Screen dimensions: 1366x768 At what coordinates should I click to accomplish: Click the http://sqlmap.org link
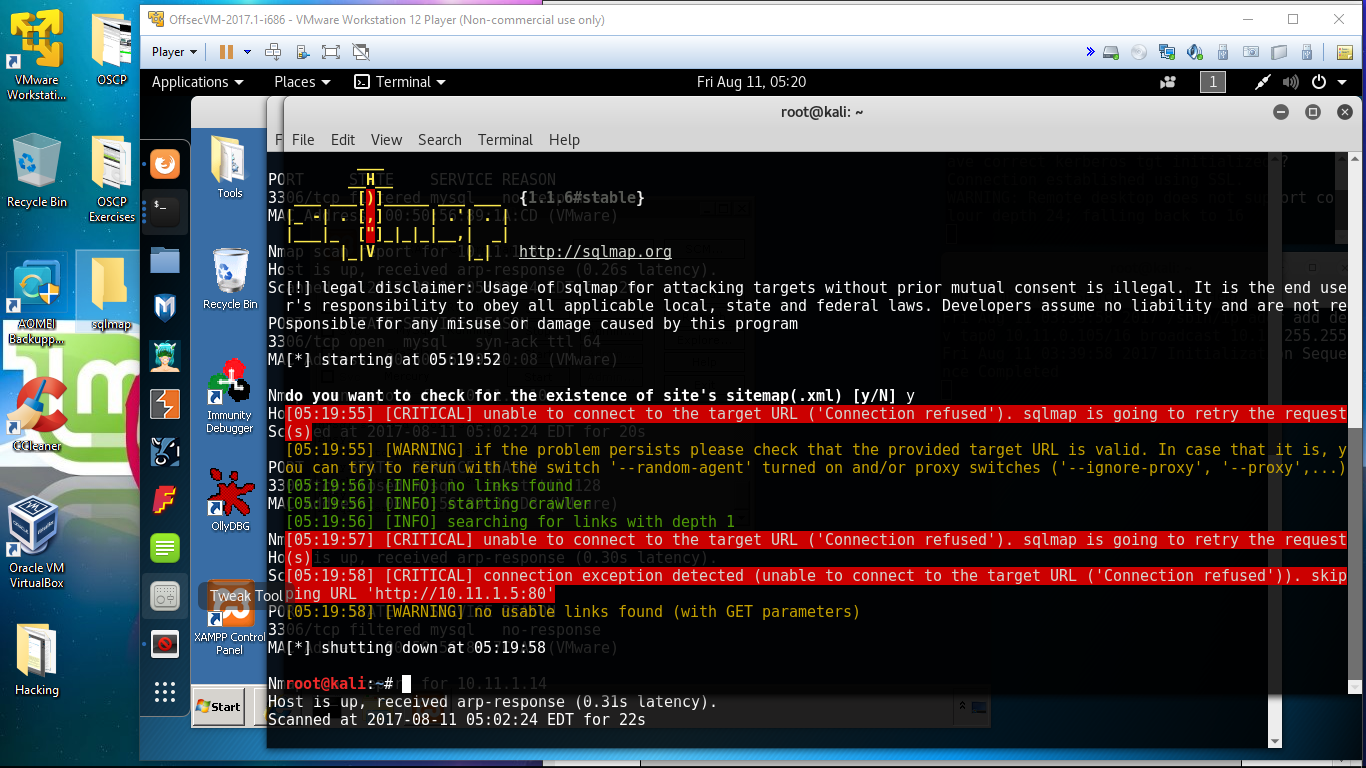[595, 252]
